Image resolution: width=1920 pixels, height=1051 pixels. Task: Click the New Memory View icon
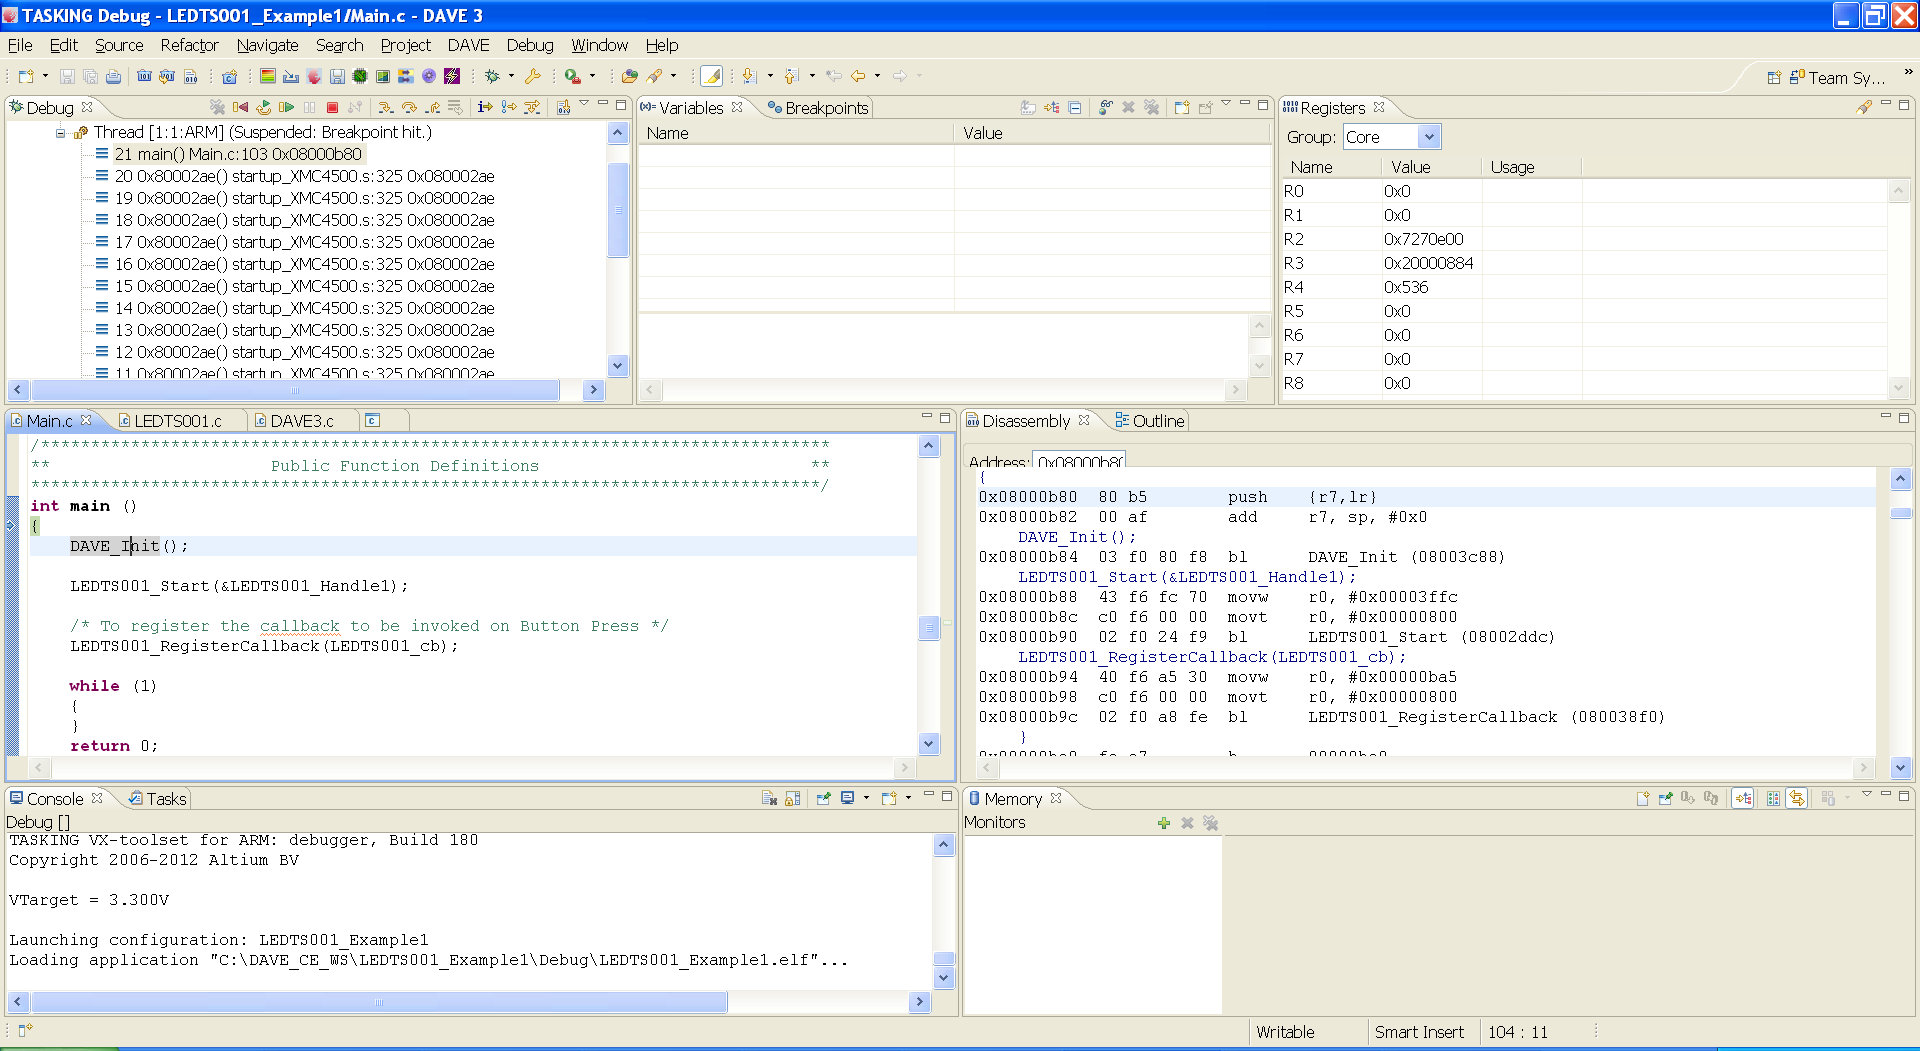1643,798
